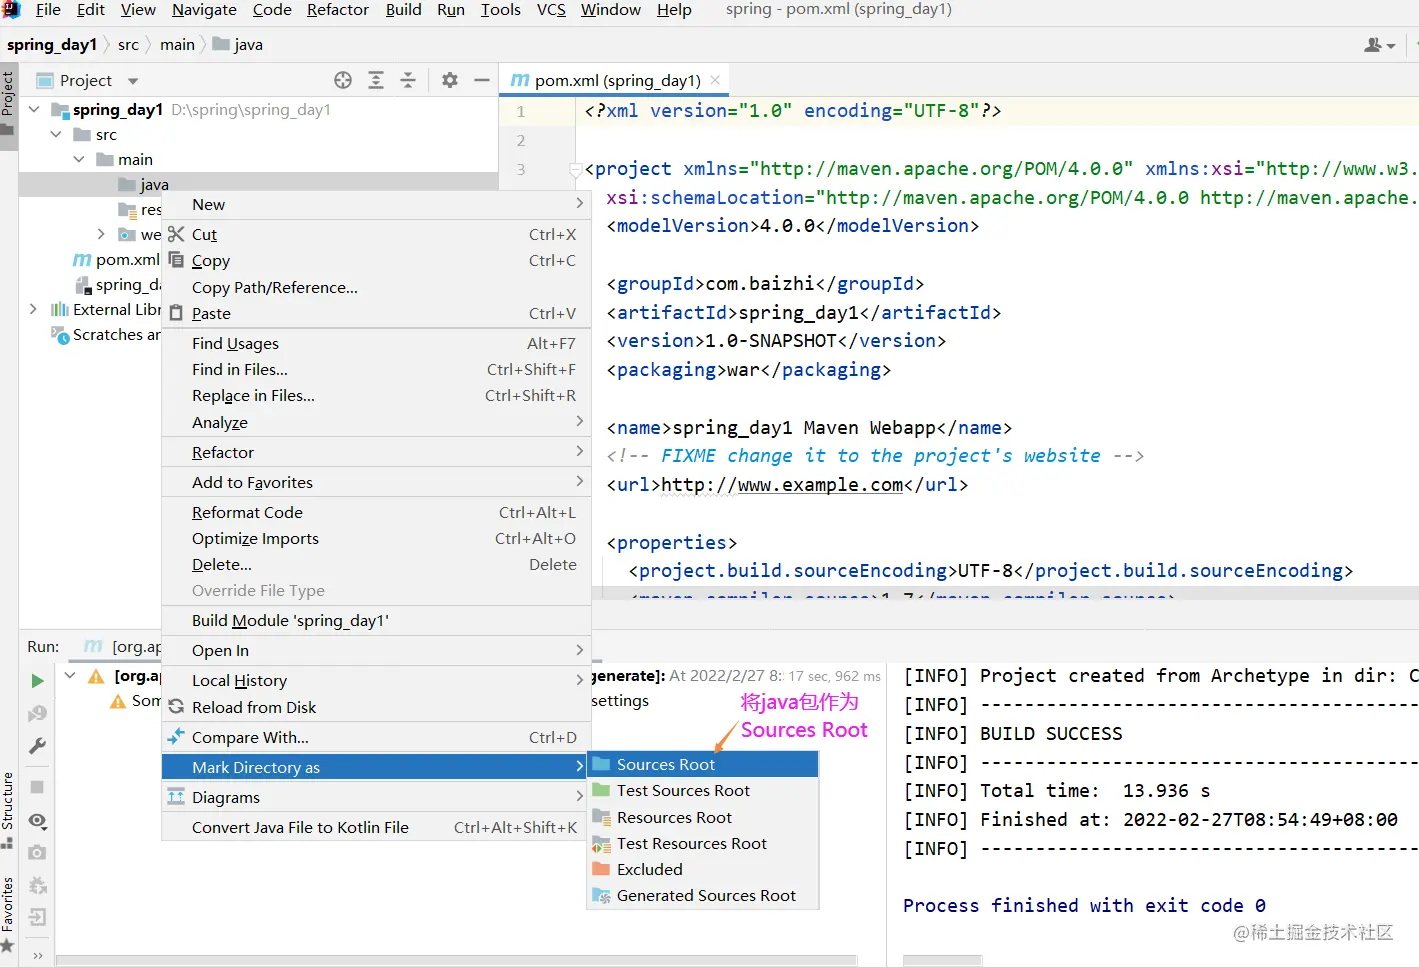Viewport: 1419px width, 968px height.
Task: Click the green Rerun icon in Run panel
Action: [x=37, y=681]
